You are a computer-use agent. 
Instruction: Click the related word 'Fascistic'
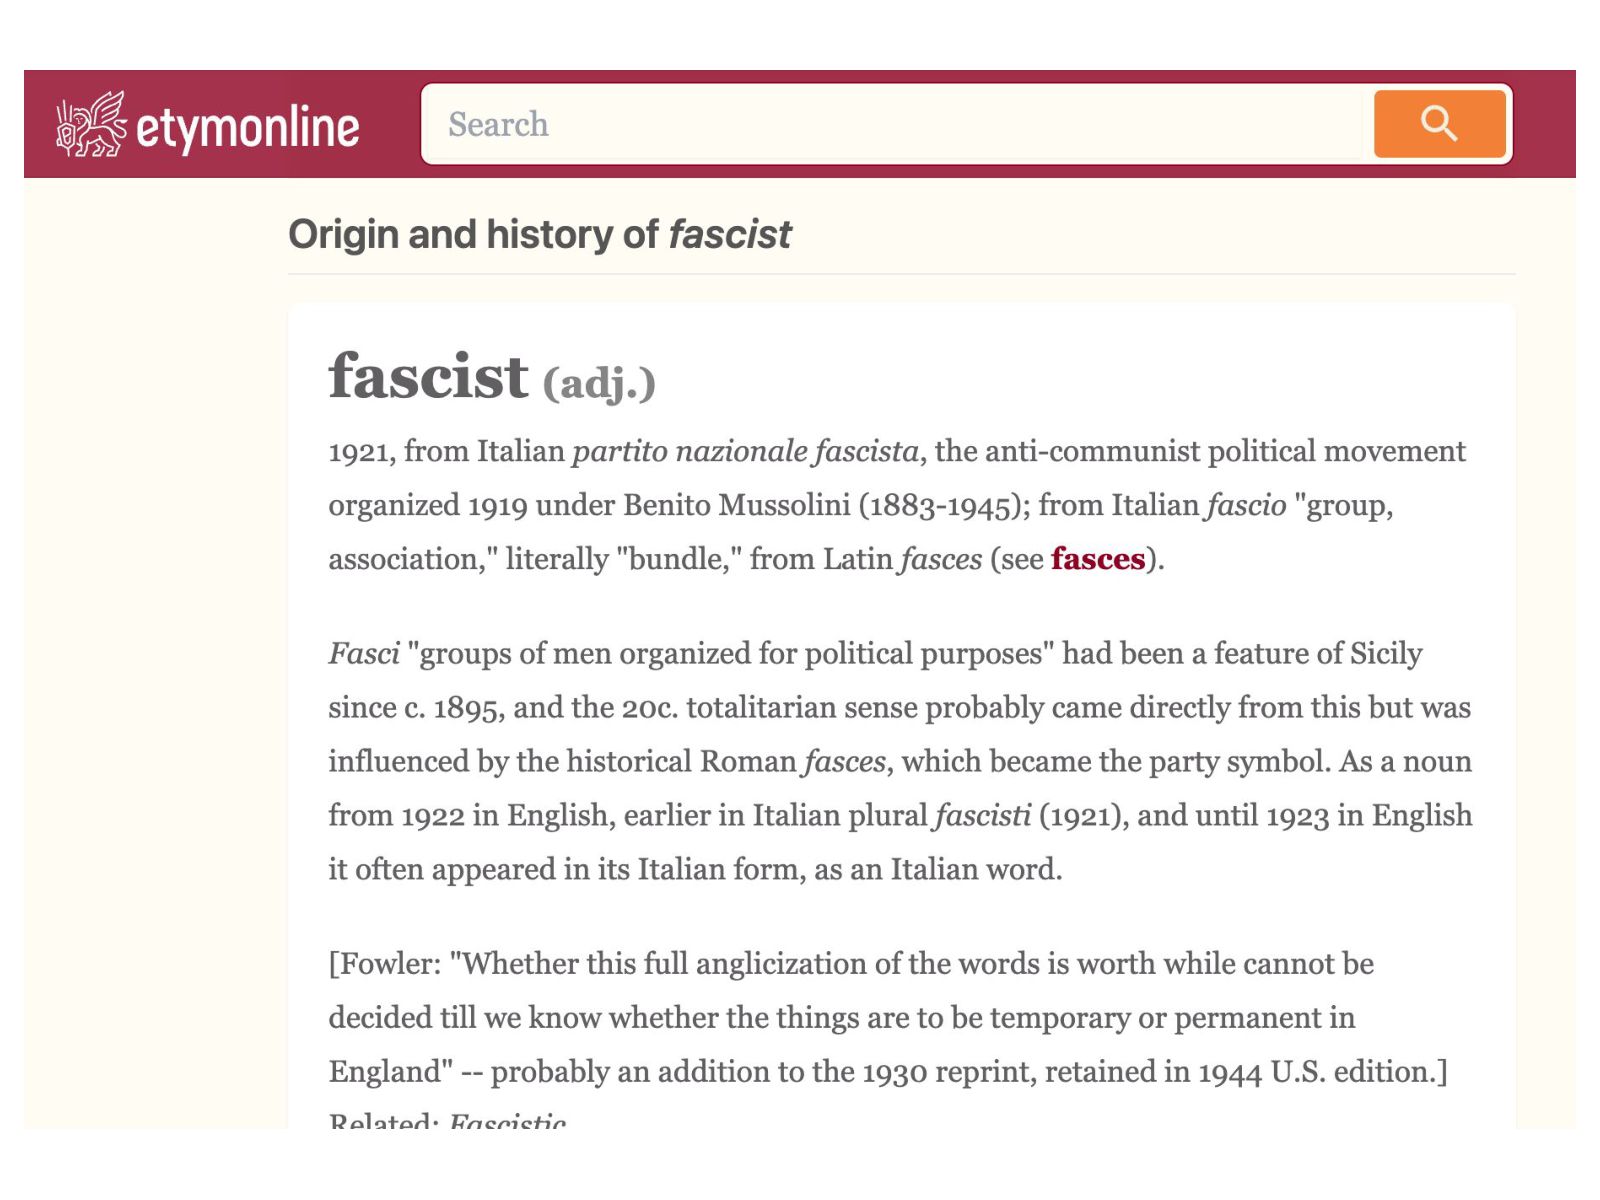tap(508, 1122)
